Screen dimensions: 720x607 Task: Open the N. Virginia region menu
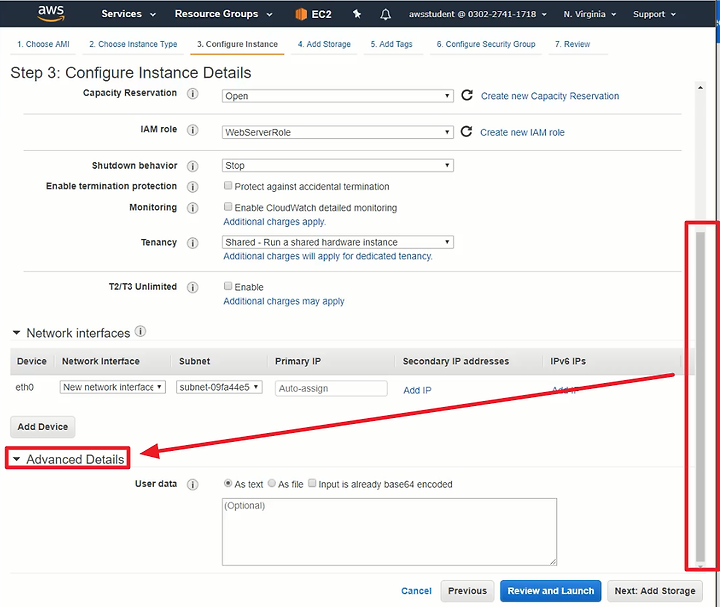pyautogui.click(x=590, y=14)
